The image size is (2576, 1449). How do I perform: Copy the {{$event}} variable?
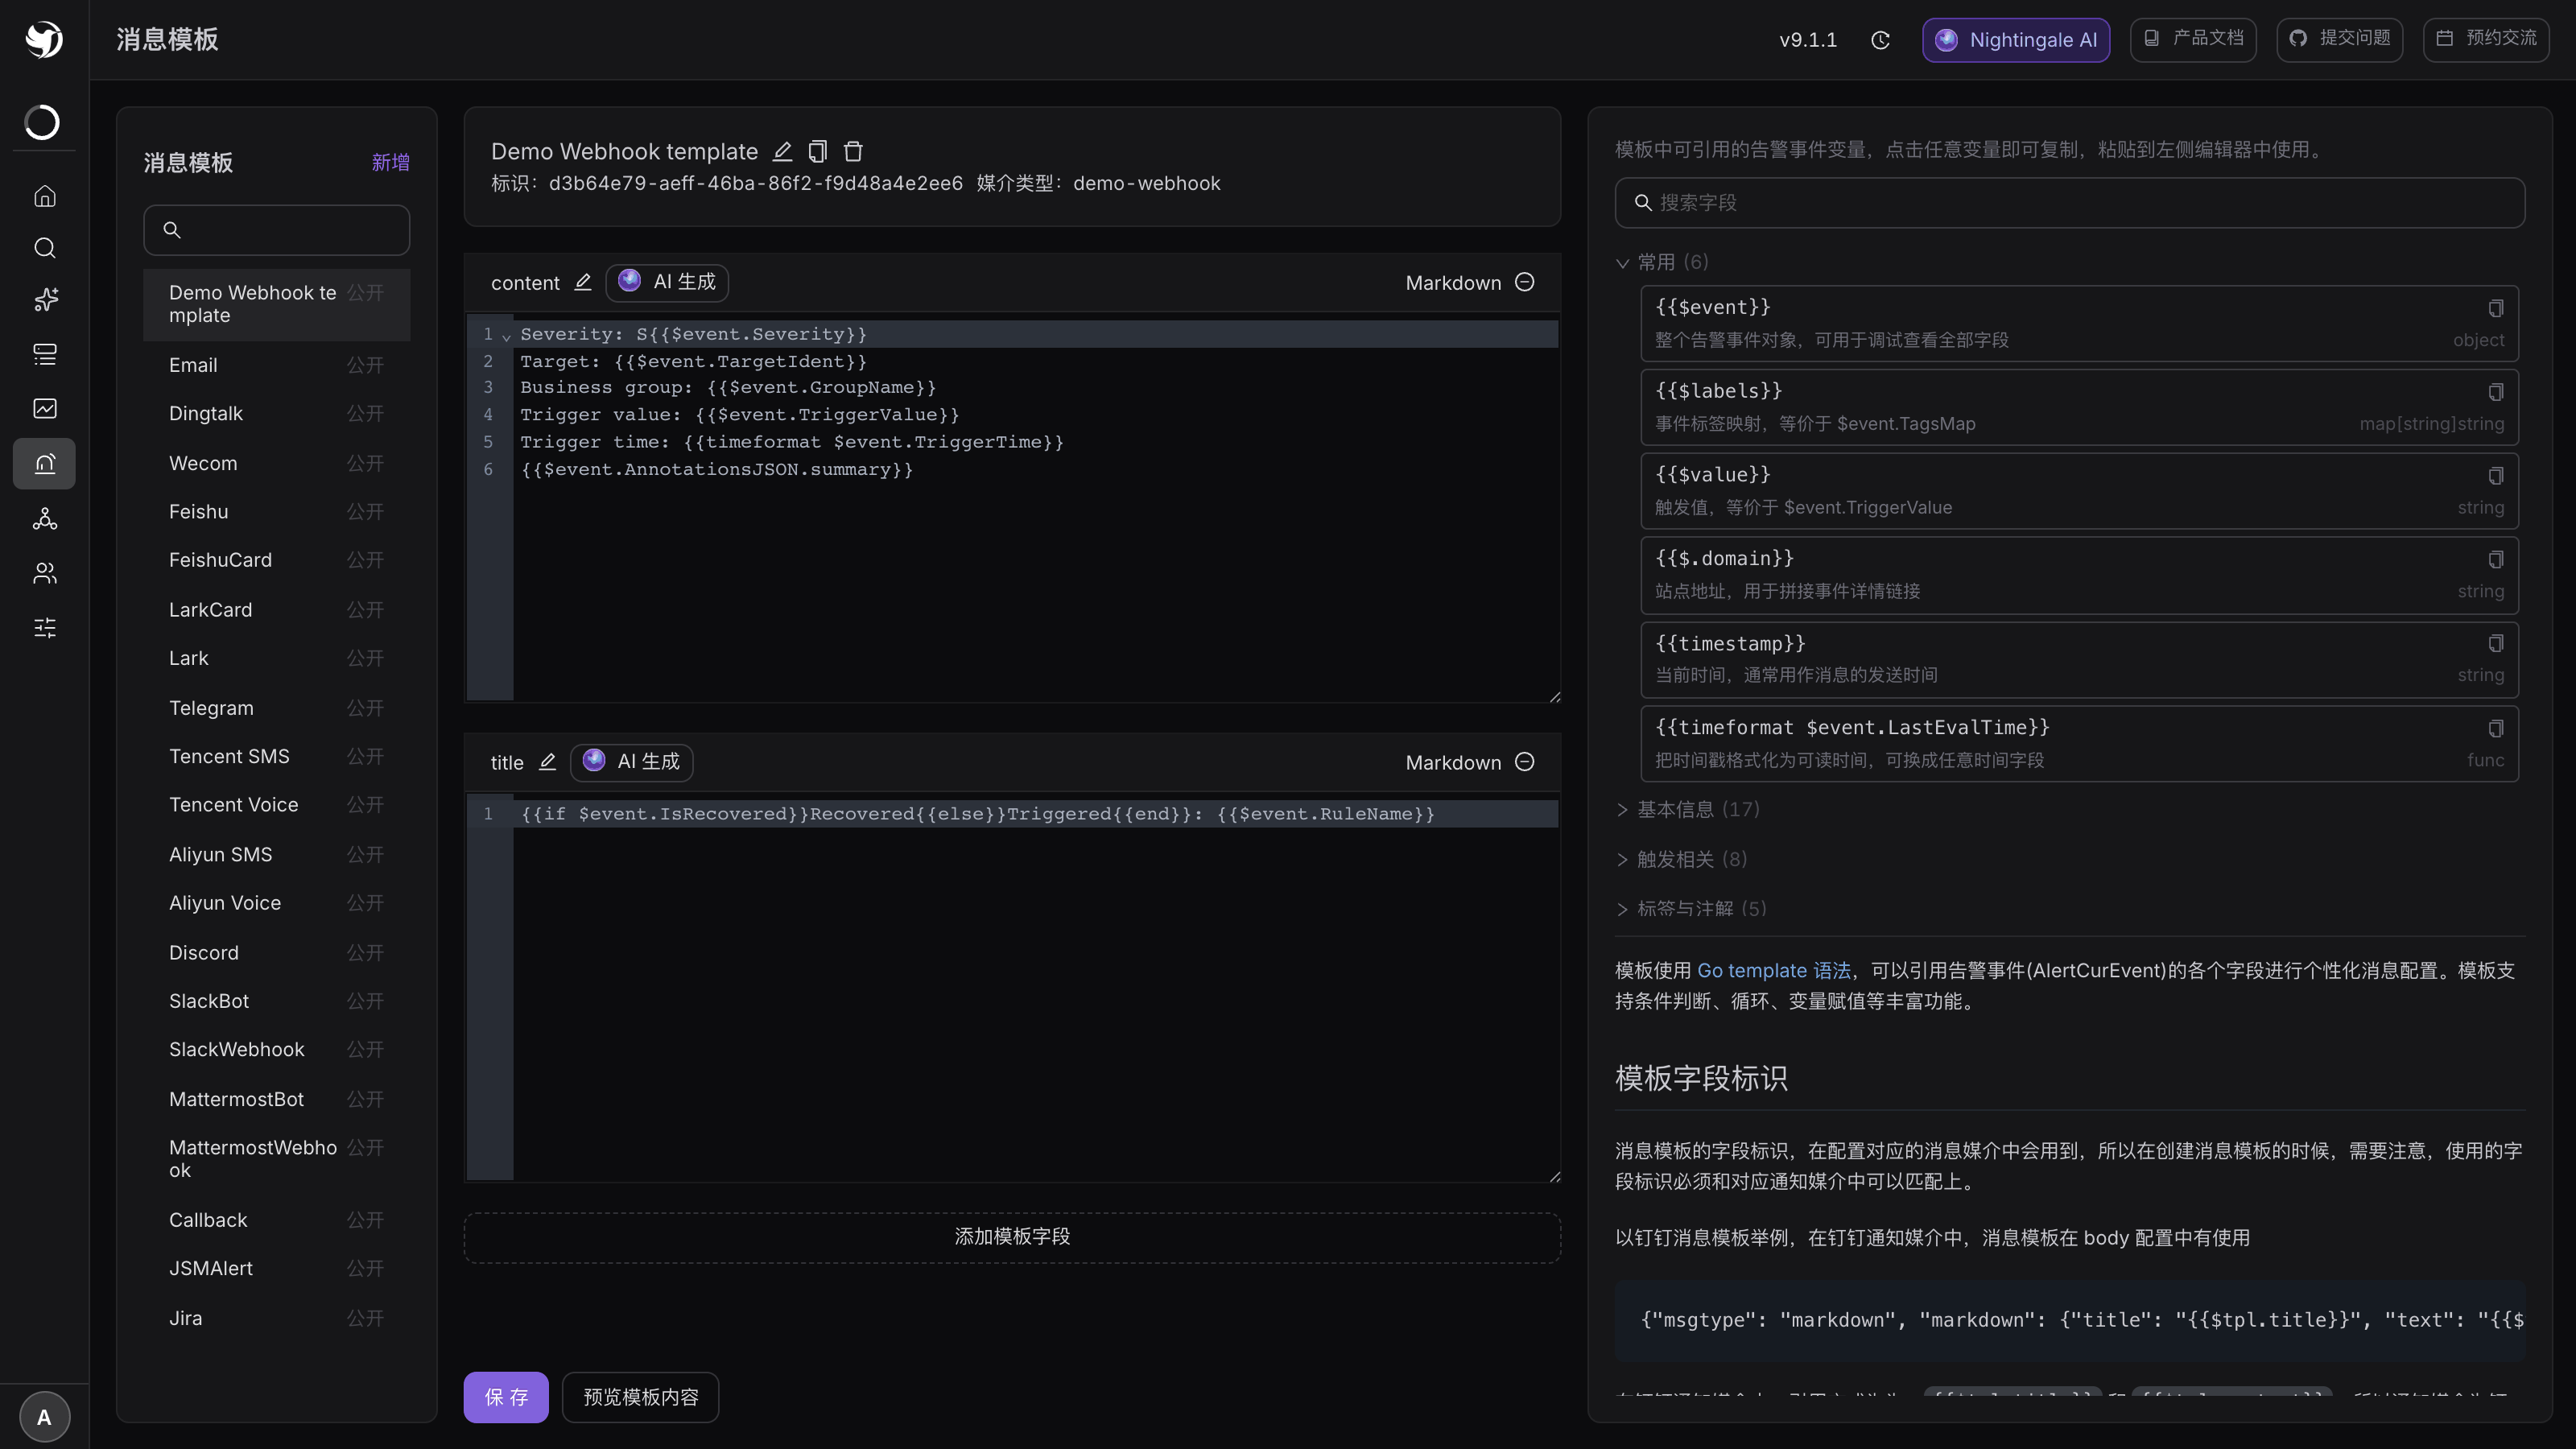tap(2495, 308)
